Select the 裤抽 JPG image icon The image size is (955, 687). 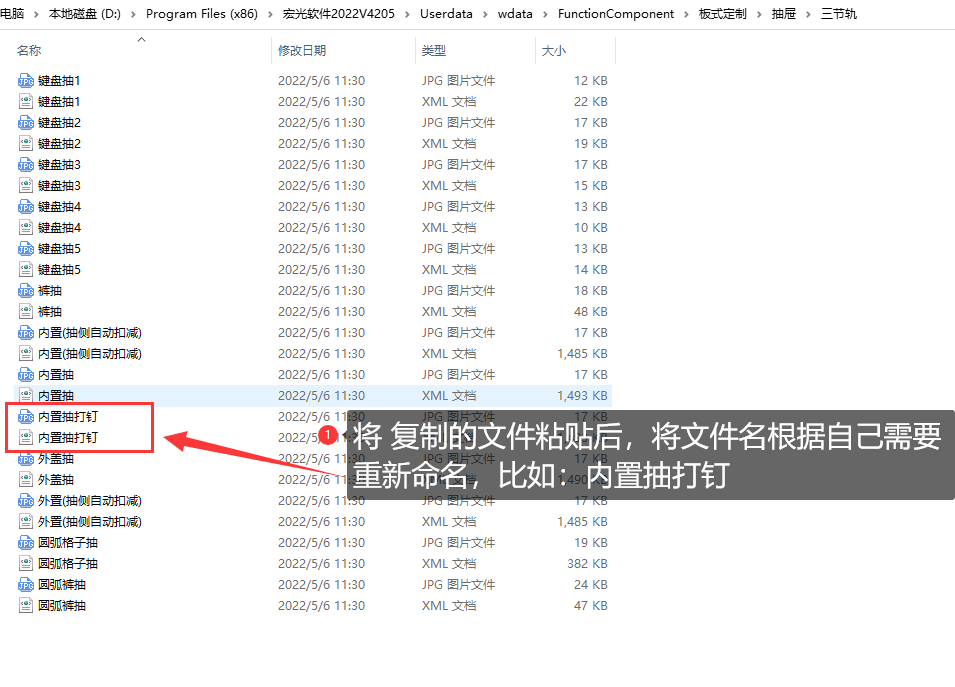(x=26, y=291)
